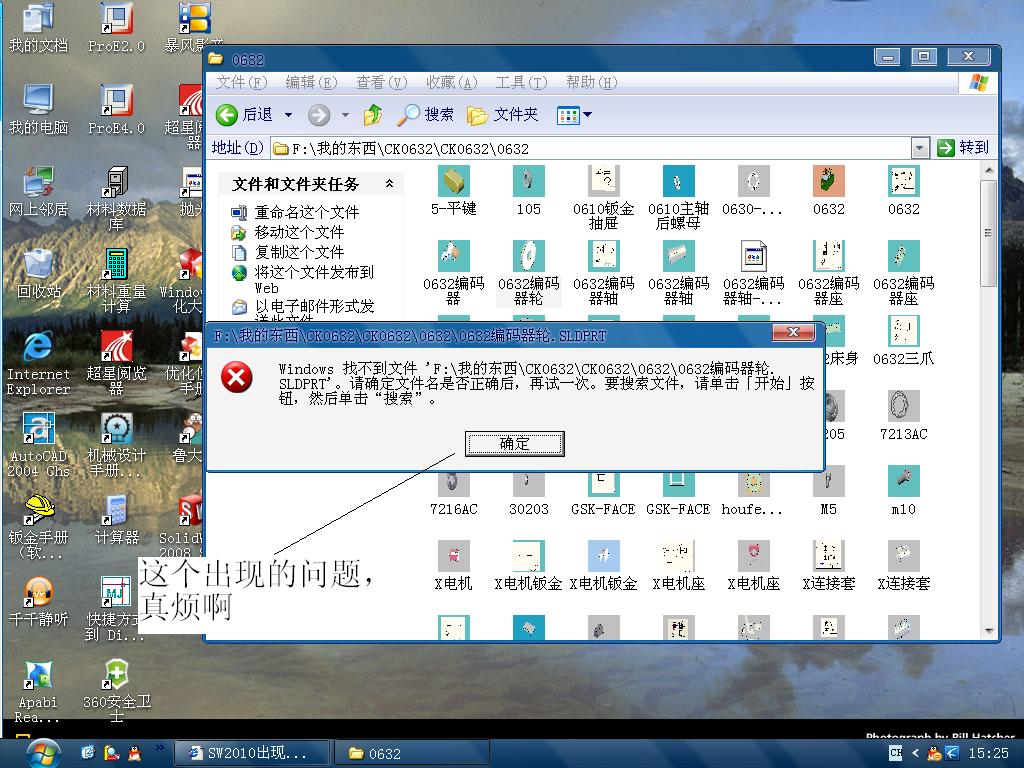Click 重命名这个文件 link
The height and width of the screenshot is (768, 1024).
(306, 212)
